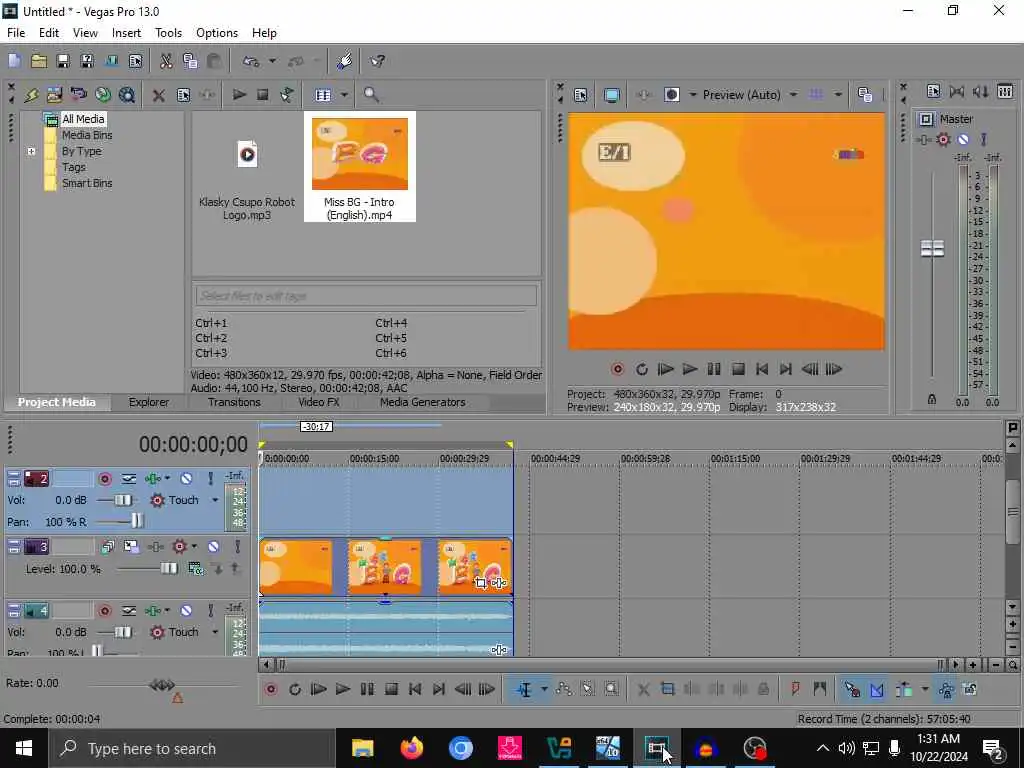This screenshot has height=768, width=1024.
Task: Open the Tools menu
Action: pos(168,33)
